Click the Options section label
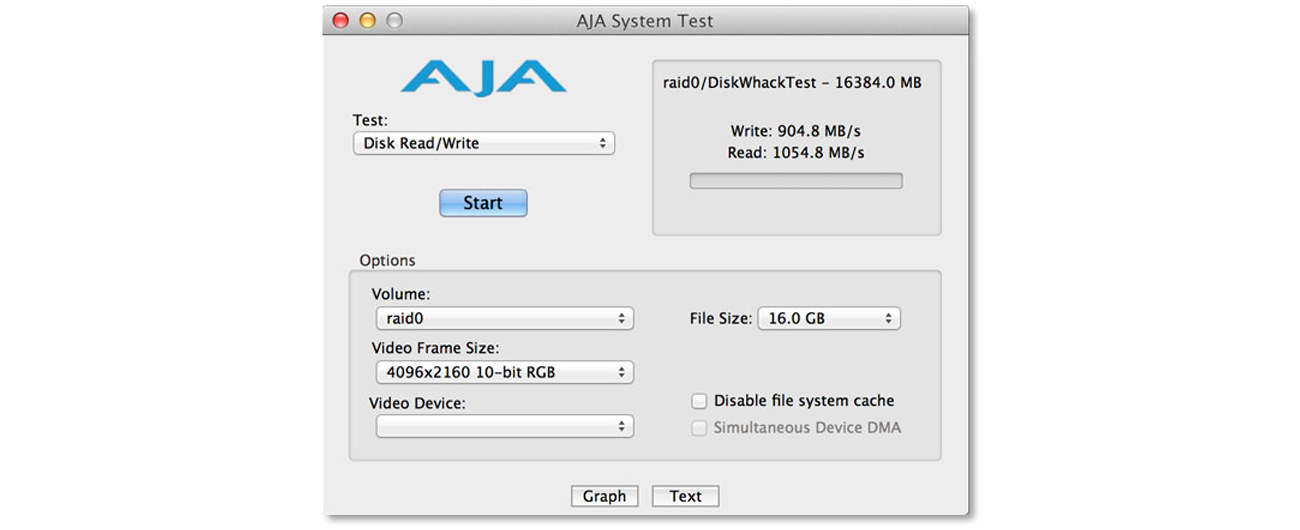 click(x=387, y=261)
